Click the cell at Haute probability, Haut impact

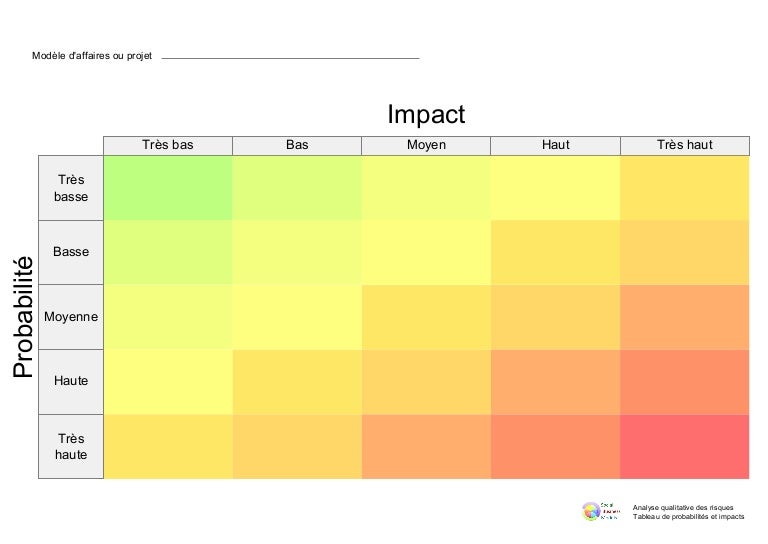point(555,381)
